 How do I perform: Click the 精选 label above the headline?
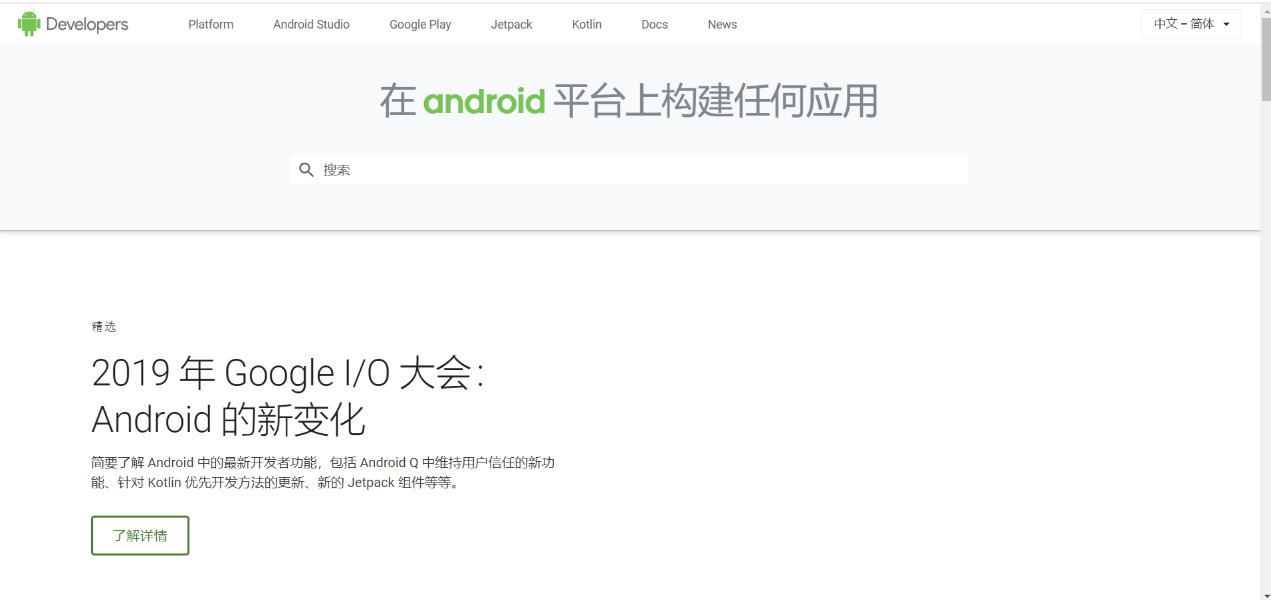[x=105, y=326]
